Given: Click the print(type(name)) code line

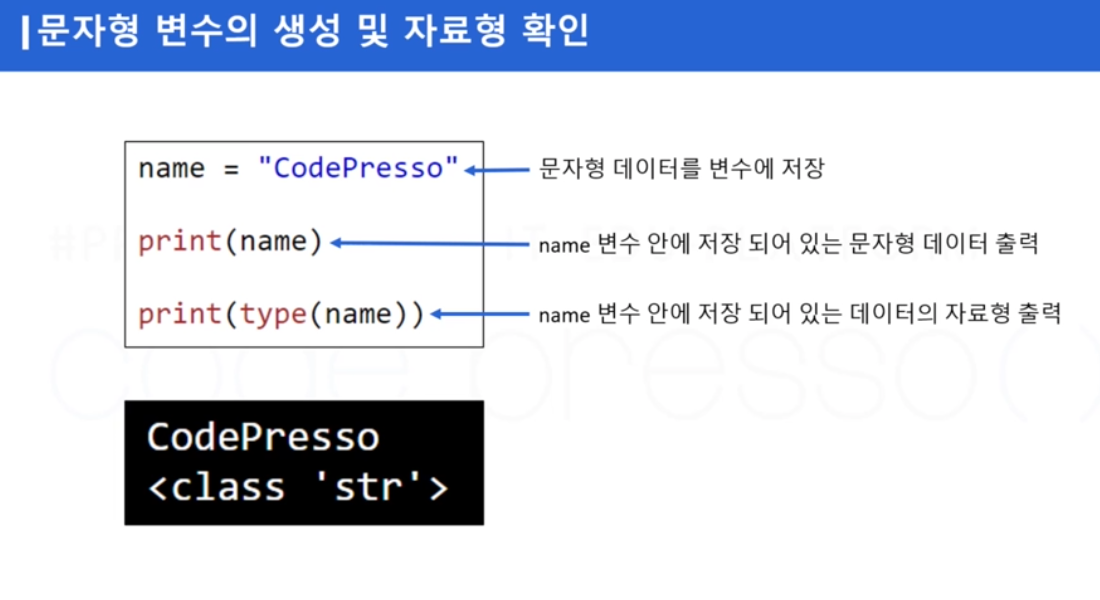Looking at the screenshot, I should (281, 314).
